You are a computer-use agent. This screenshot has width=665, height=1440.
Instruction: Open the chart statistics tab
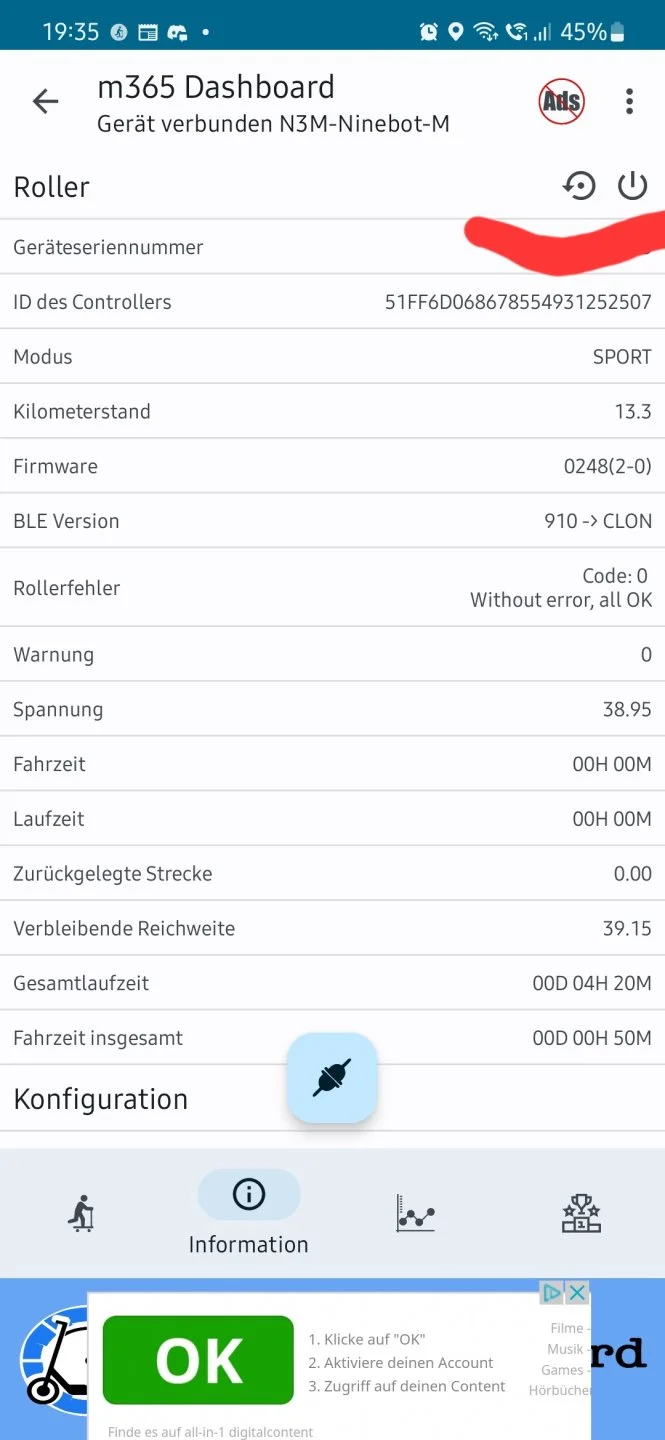click(415, 1213)
